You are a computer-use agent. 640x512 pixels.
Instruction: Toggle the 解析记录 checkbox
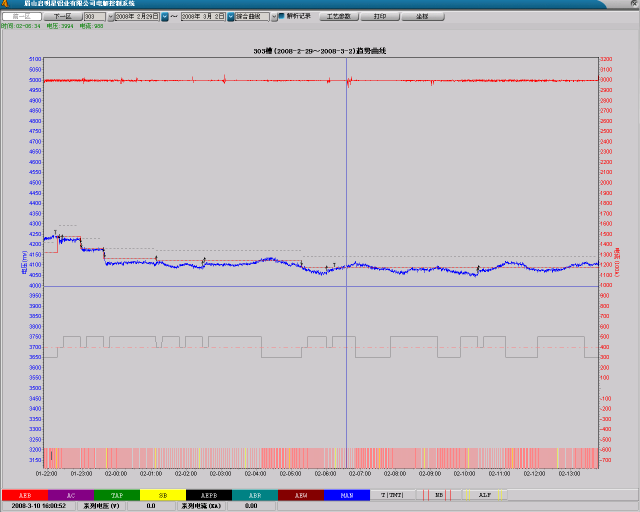click(281, 17)
